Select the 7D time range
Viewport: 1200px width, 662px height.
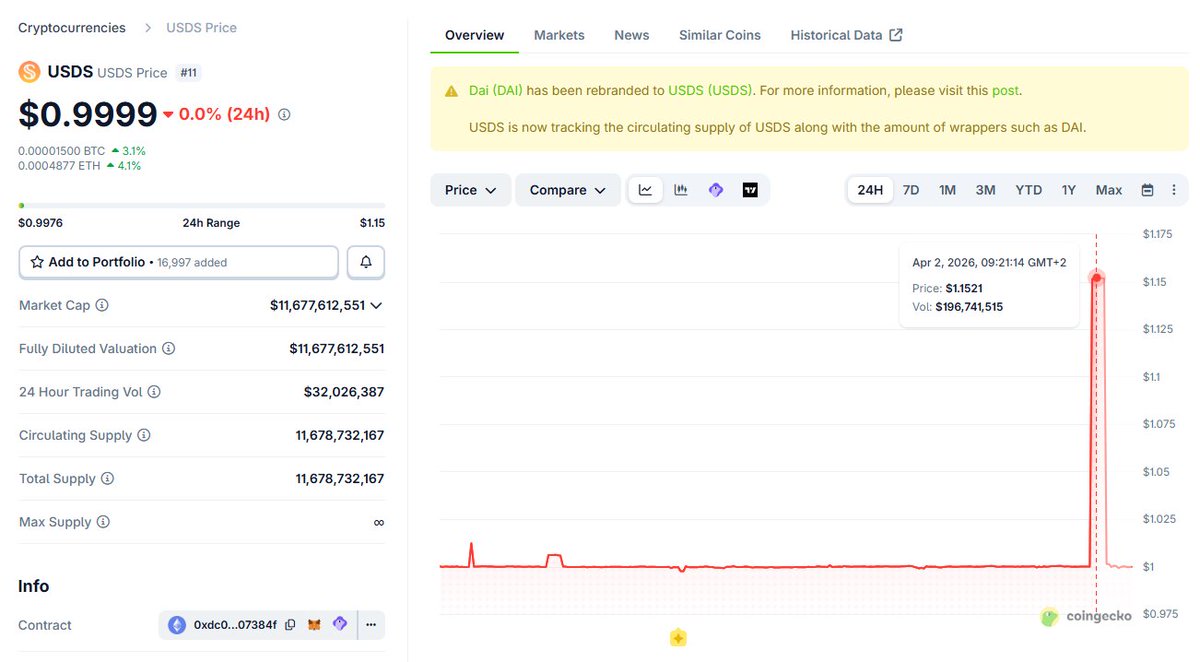pos(911,190)
